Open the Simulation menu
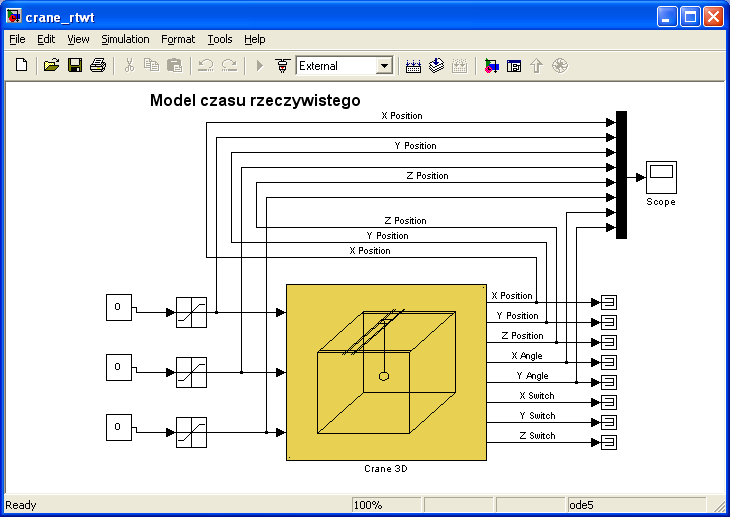The height and width of the screenshot is (517, 730). tap(125, 39)
